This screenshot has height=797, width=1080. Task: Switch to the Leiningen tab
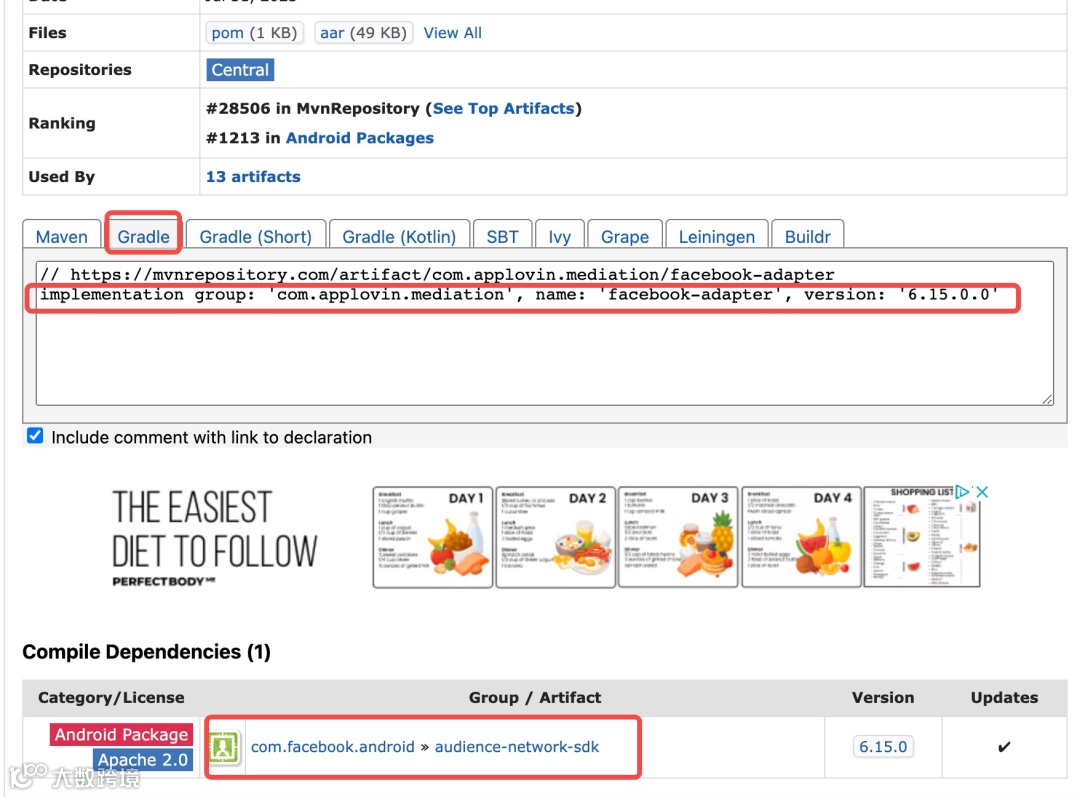[x=716, y=236]
